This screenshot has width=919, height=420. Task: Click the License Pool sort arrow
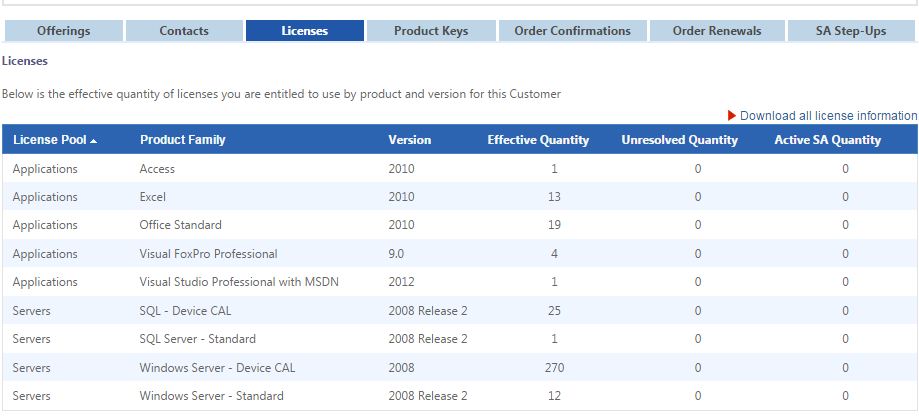point(94,141)
